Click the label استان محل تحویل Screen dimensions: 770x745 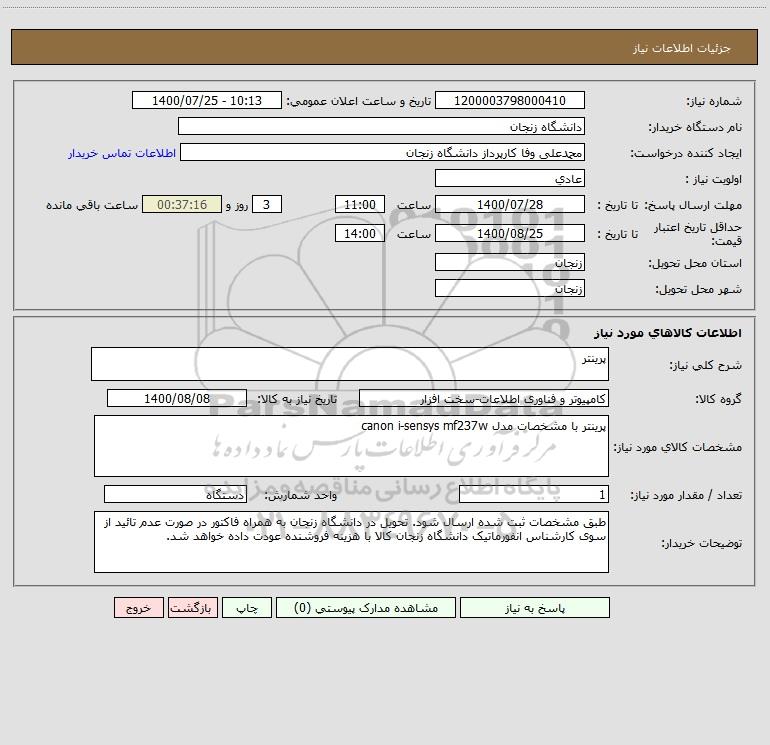click(x=695, y=263)
